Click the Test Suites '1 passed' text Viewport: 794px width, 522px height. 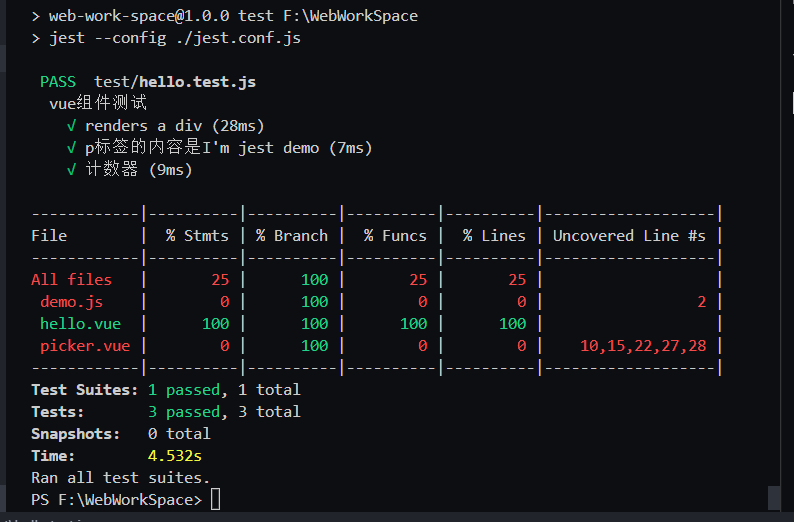(x=184, y=390)
